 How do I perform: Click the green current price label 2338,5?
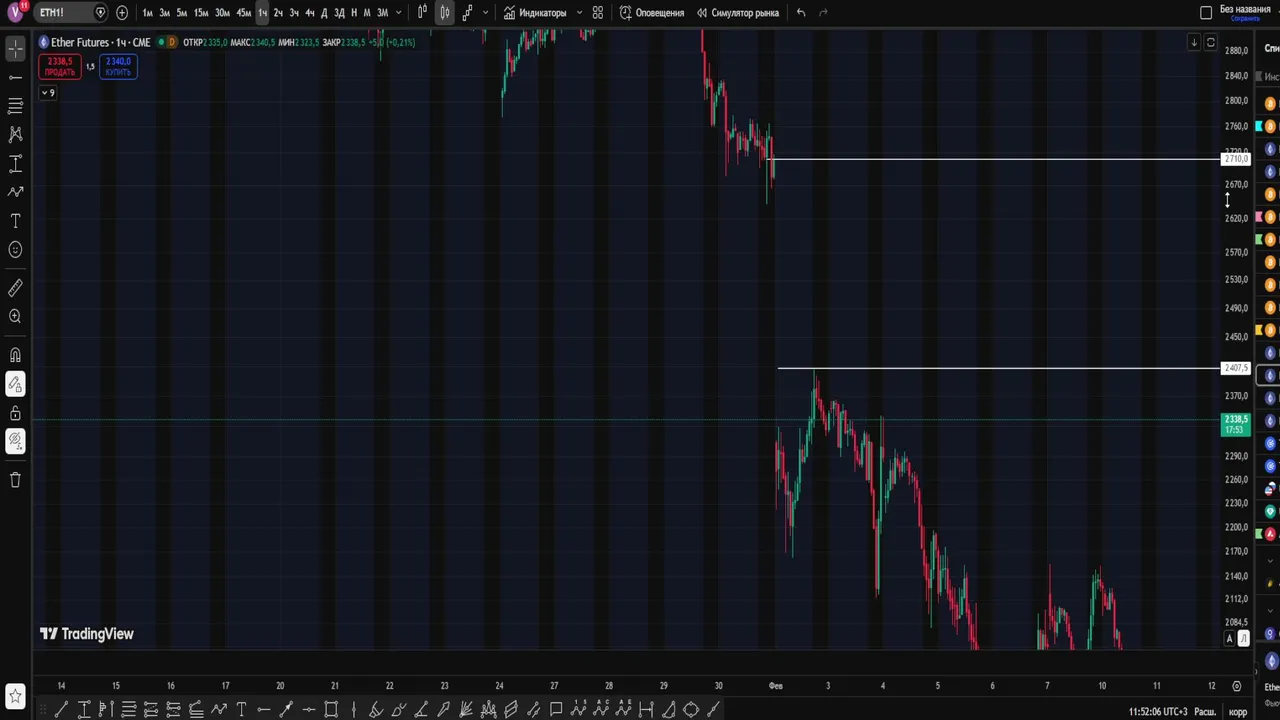pos(1236,424)
